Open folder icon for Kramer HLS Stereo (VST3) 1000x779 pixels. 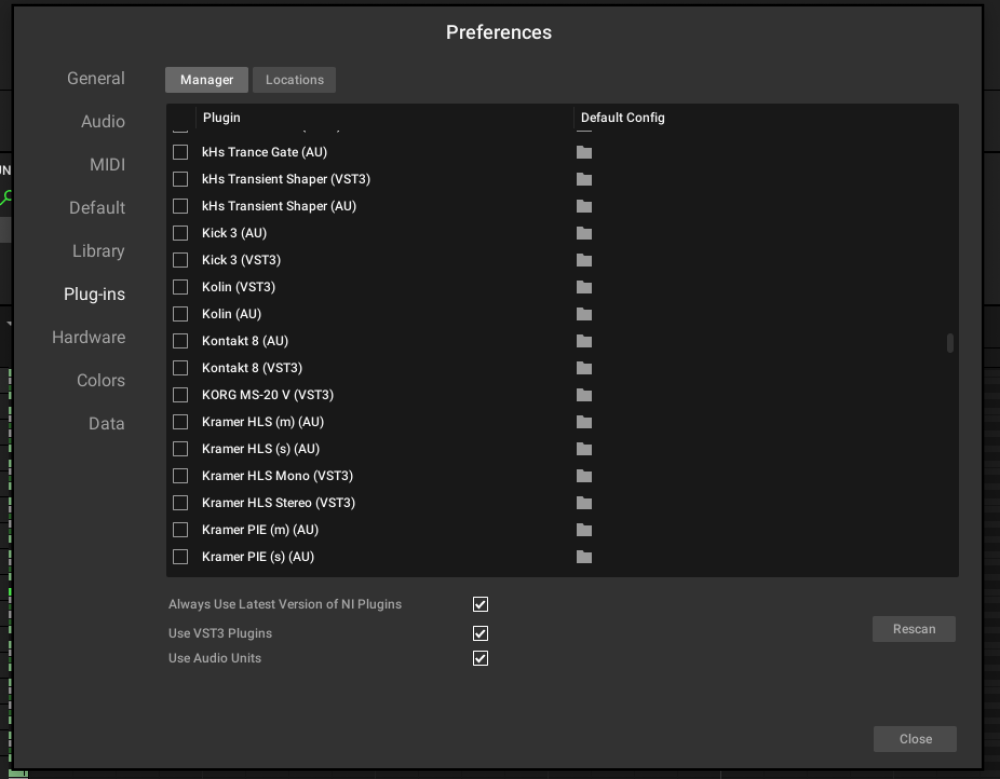[584, 503]
